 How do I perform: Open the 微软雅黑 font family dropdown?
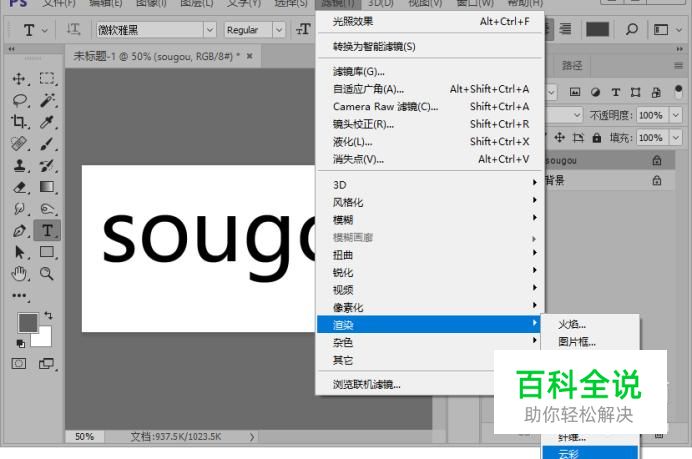coord(210,30)
